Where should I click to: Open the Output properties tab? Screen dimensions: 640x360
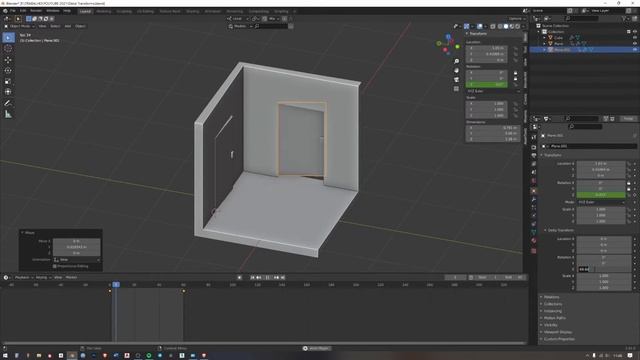[533, 156]
